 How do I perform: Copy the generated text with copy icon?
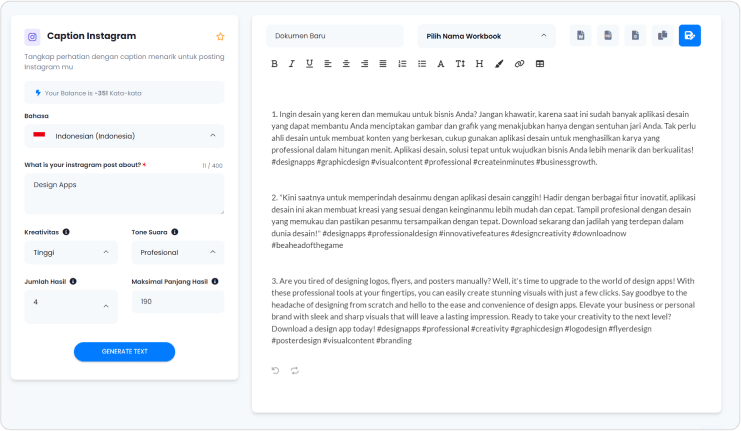pos(662,36)
